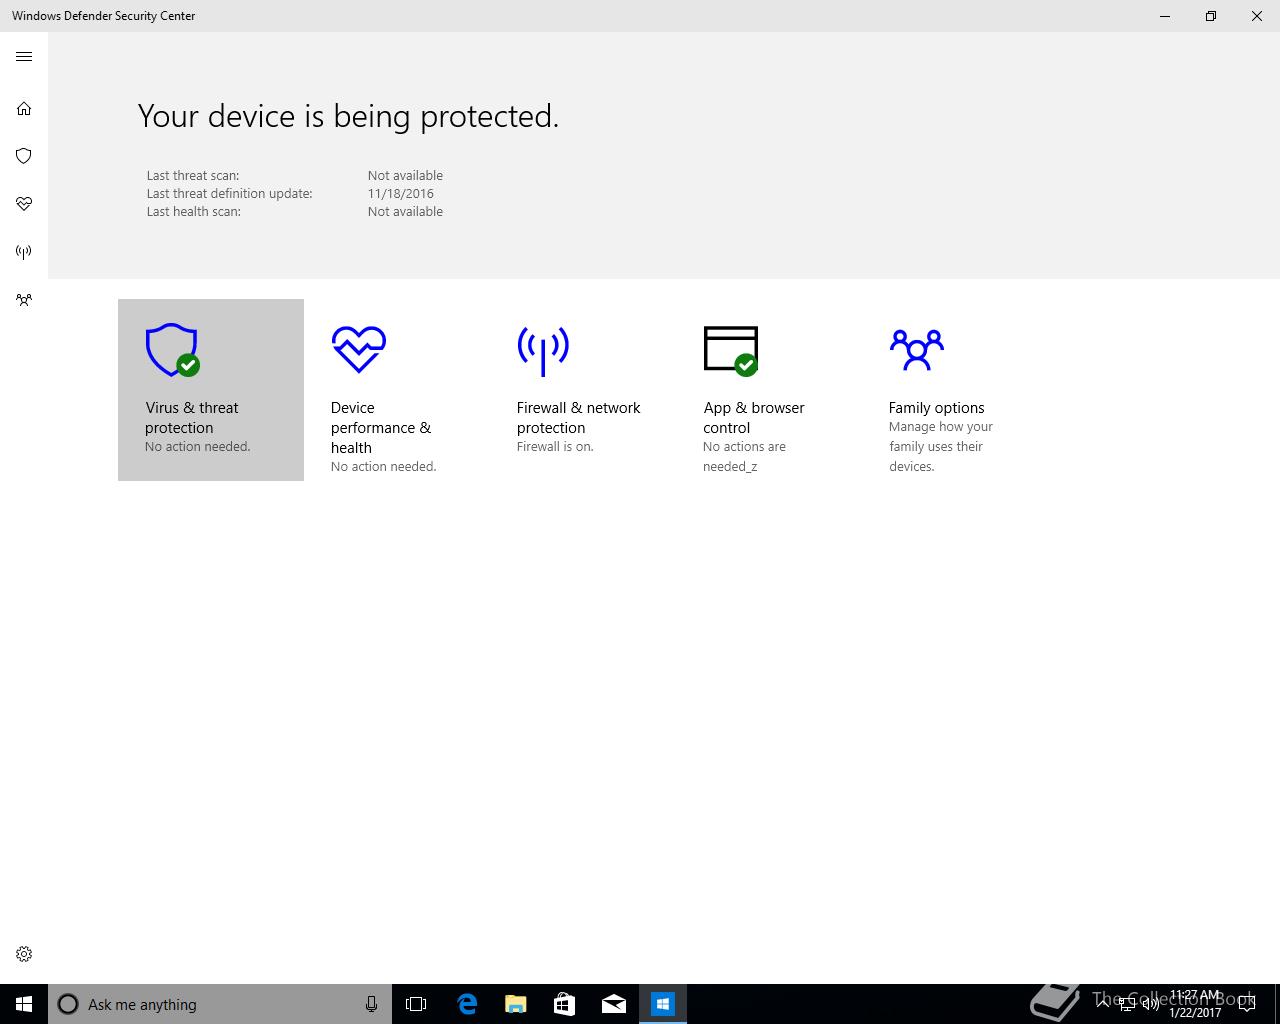Open Virus & threat protection tile title
The image size is (1280, 1024).
click(x=192, y=418)
